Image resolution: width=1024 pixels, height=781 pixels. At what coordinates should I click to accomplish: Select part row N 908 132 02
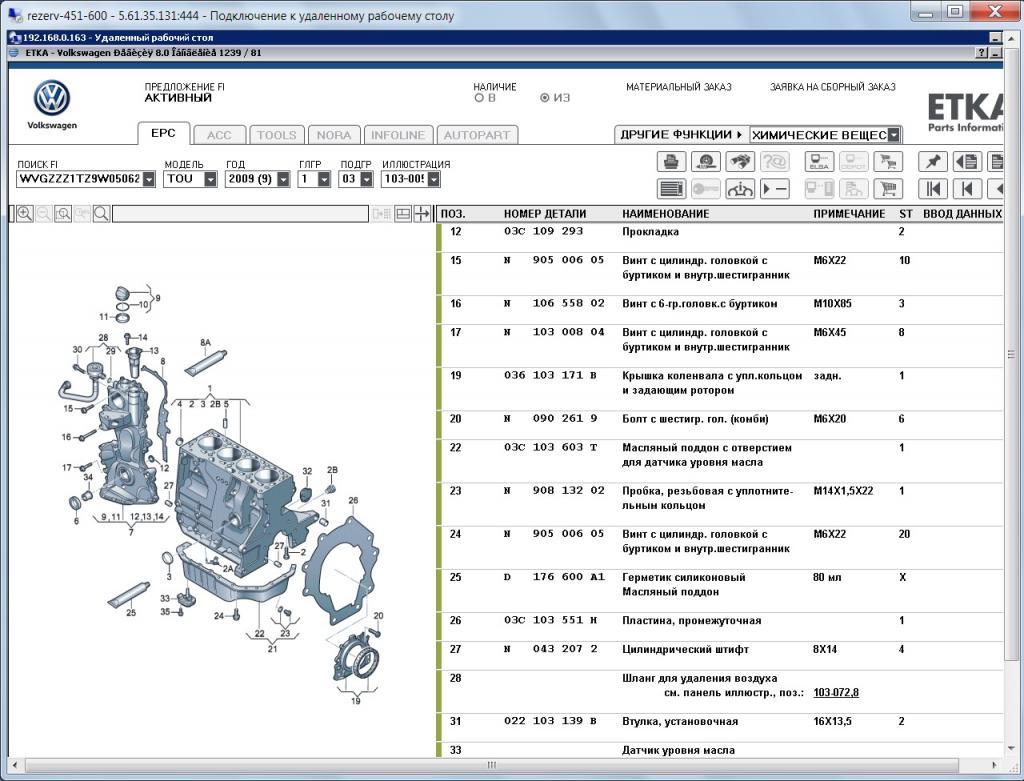pyautogui.click(x=722, y=498)
